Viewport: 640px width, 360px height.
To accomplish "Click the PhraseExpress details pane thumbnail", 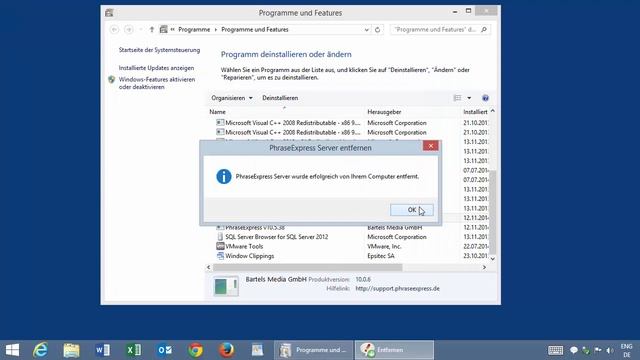I will [226, 286].
